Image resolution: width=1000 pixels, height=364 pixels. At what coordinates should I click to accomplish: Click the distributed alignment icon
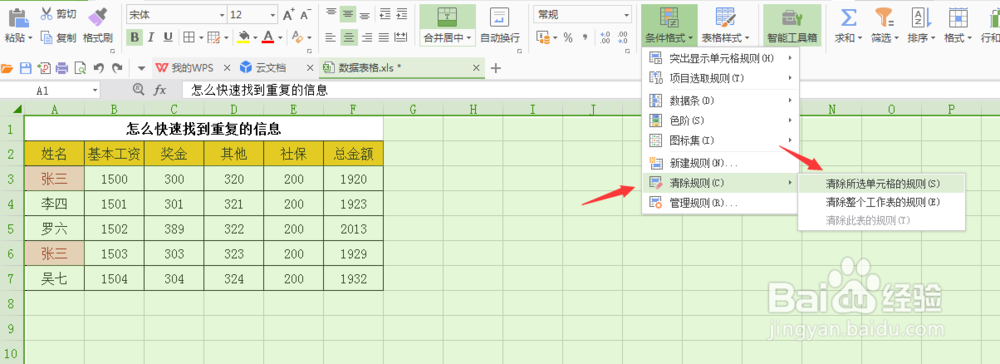pos(401,38)
